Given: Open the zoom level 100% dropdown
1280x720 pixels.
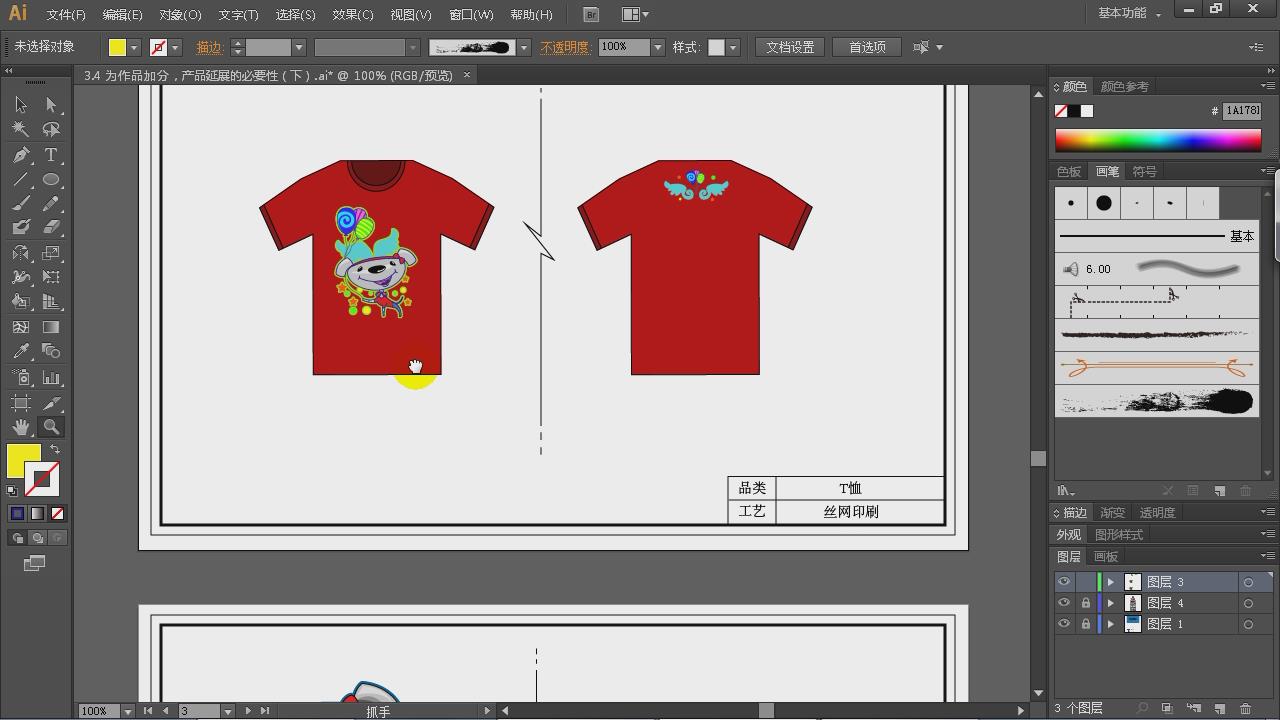Looking at the screenshot, I should [x=127, y=711].
